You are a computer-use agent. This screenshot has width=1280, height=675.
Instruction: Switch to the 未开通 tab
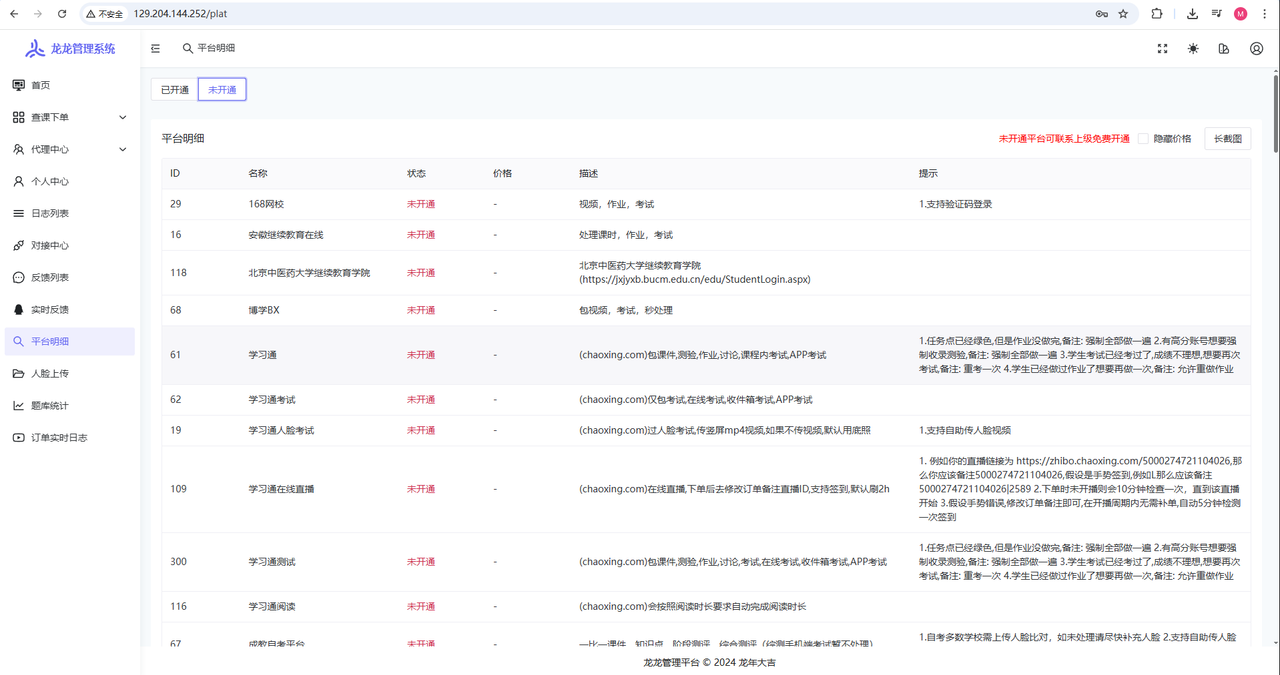pyautogui.click(x=222, y=89)
